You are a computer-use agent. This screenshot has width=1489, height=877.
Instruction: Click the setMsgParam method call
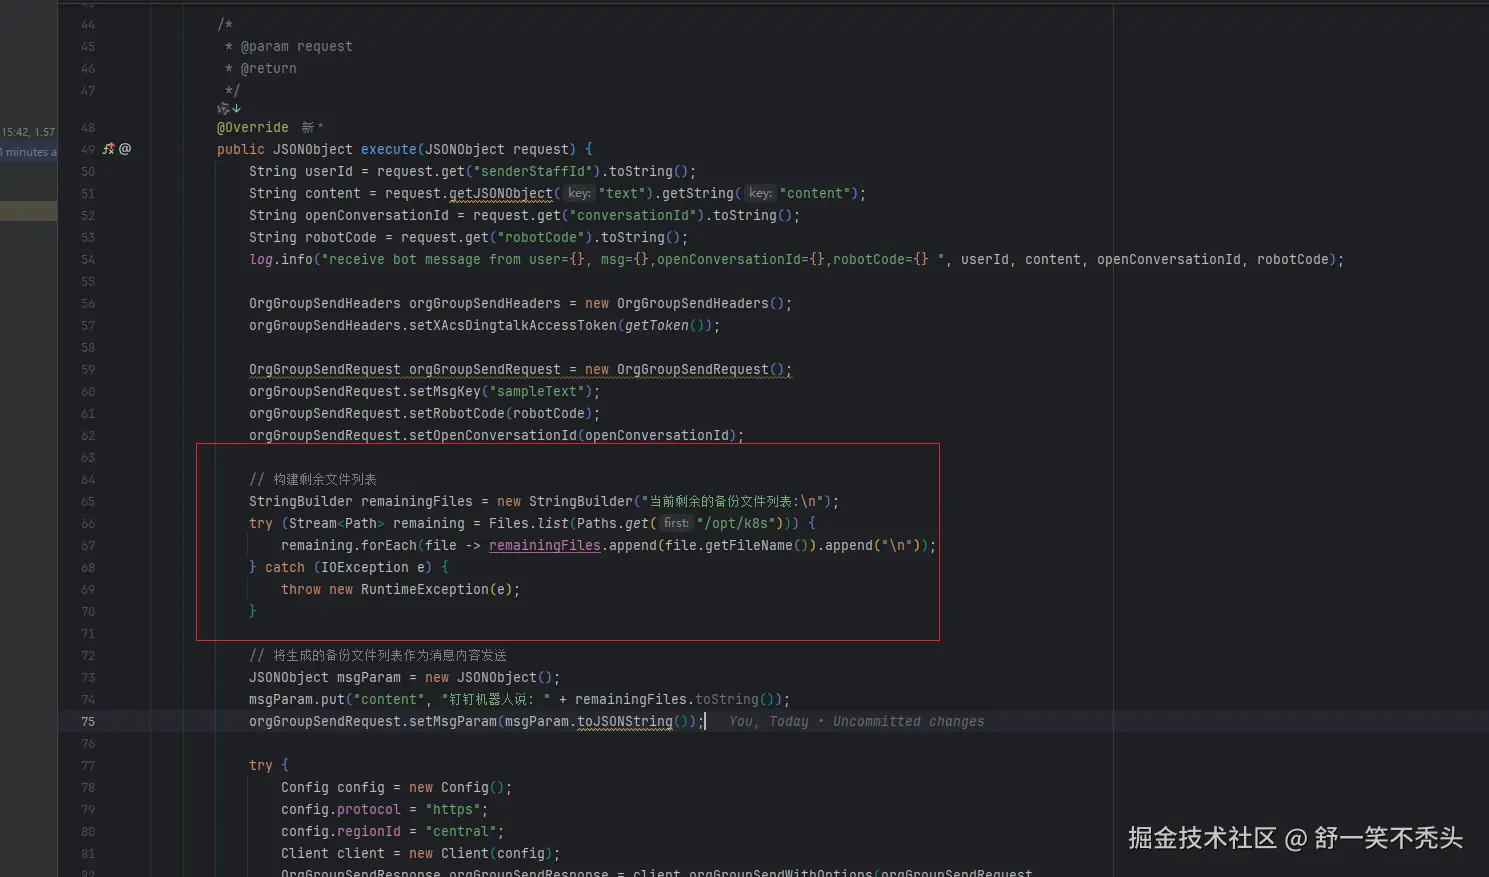(x=453, y=722)
